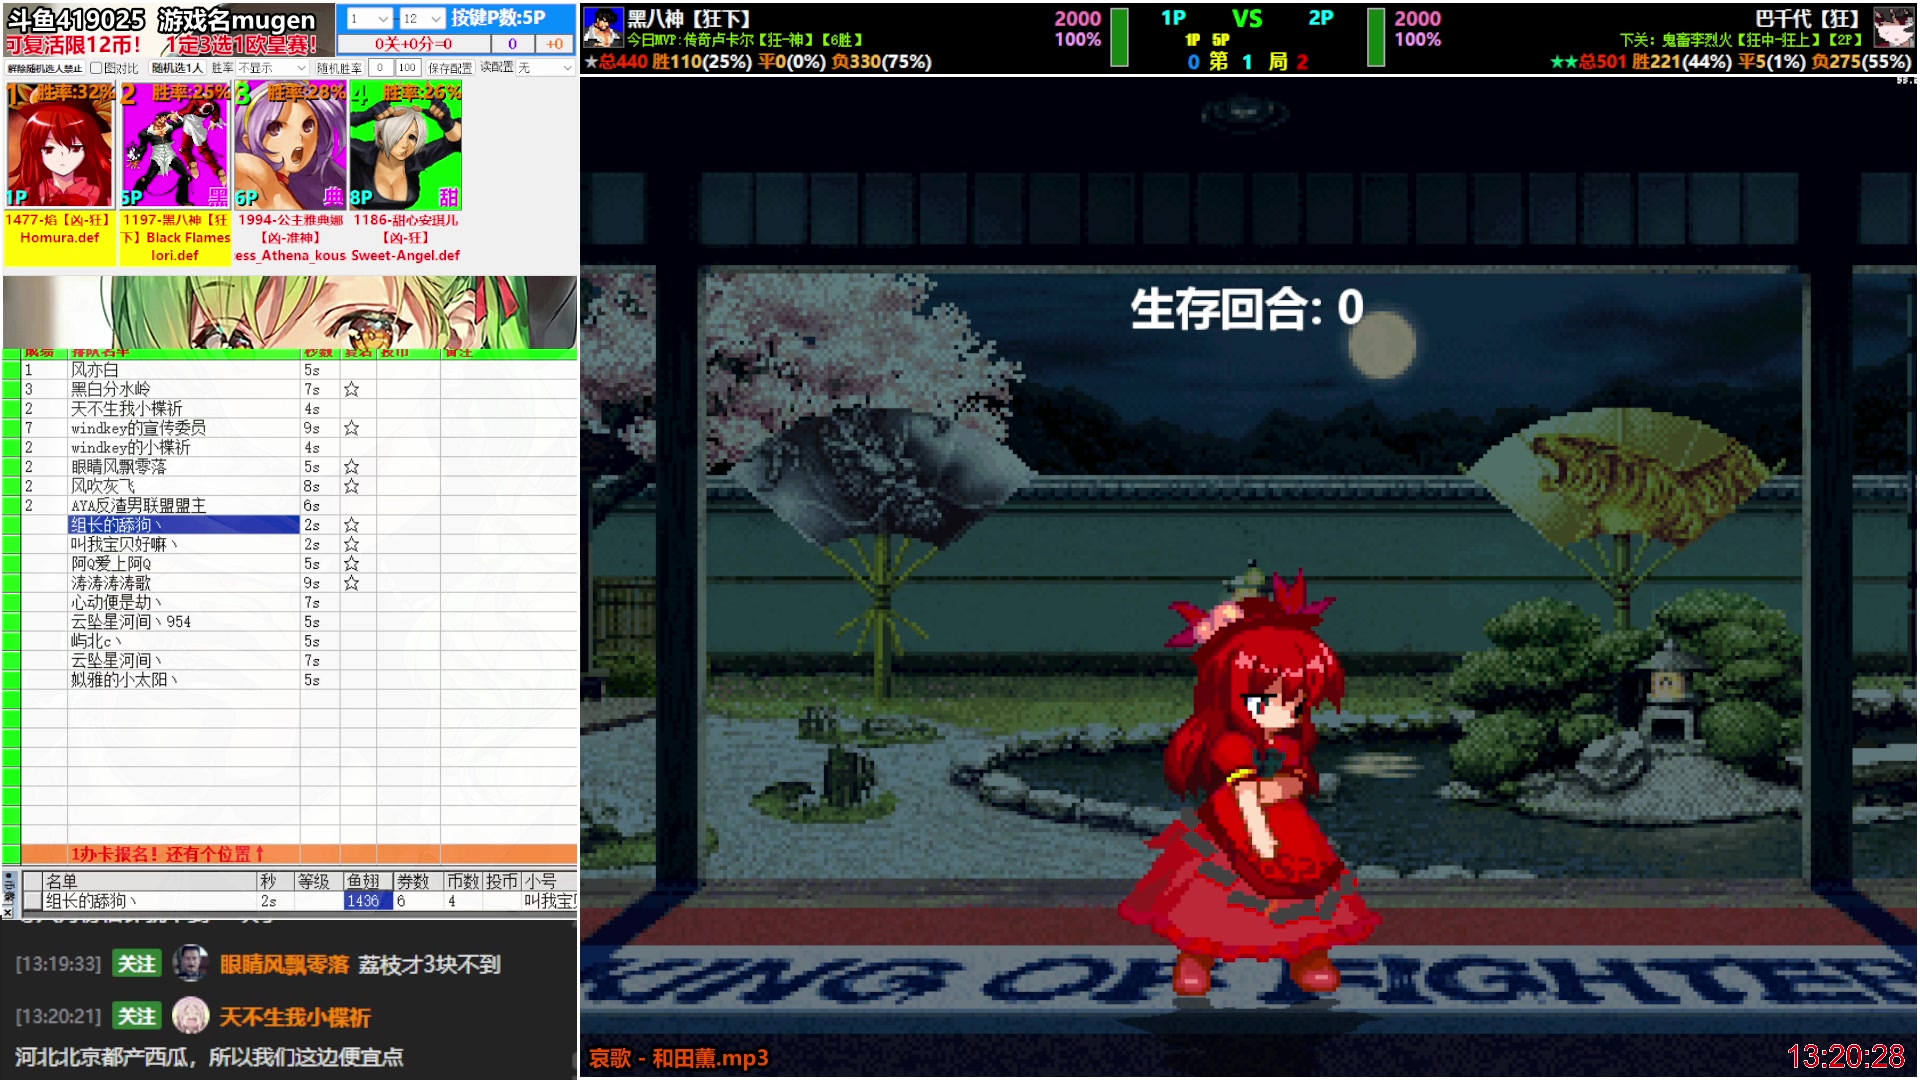1920x1080 pixels.
Task: Click the 黑八神 player 1 portrait icon
Action: coord(603,26)
